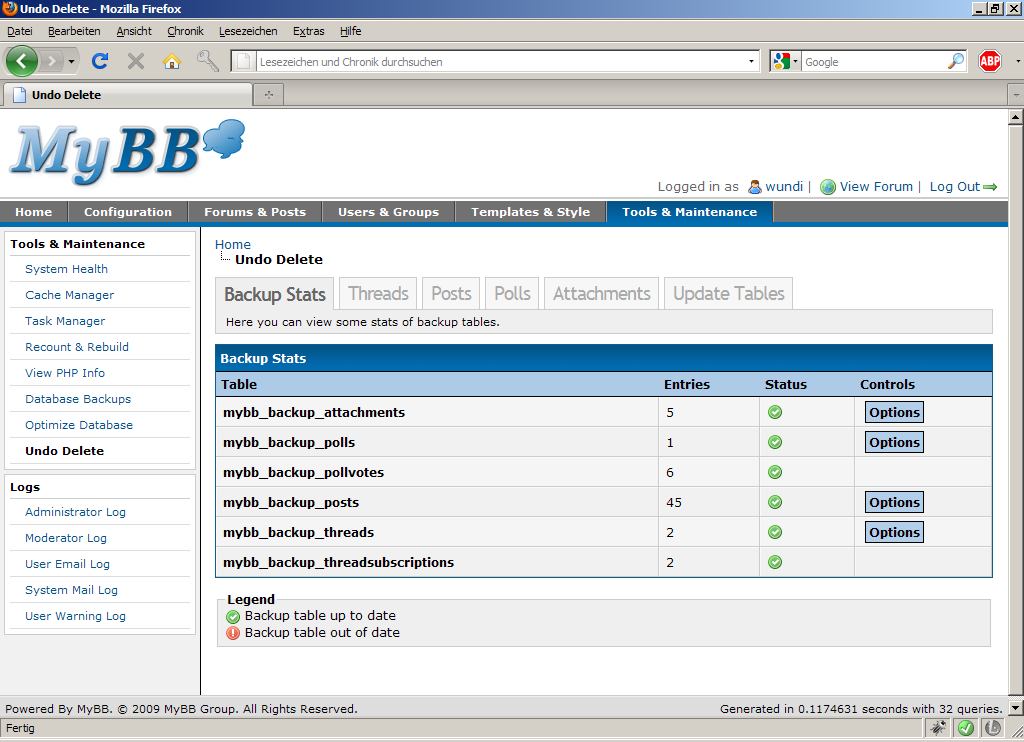Go back with Firefox back arrow
Screen dimensions: 1024x742
22,61
